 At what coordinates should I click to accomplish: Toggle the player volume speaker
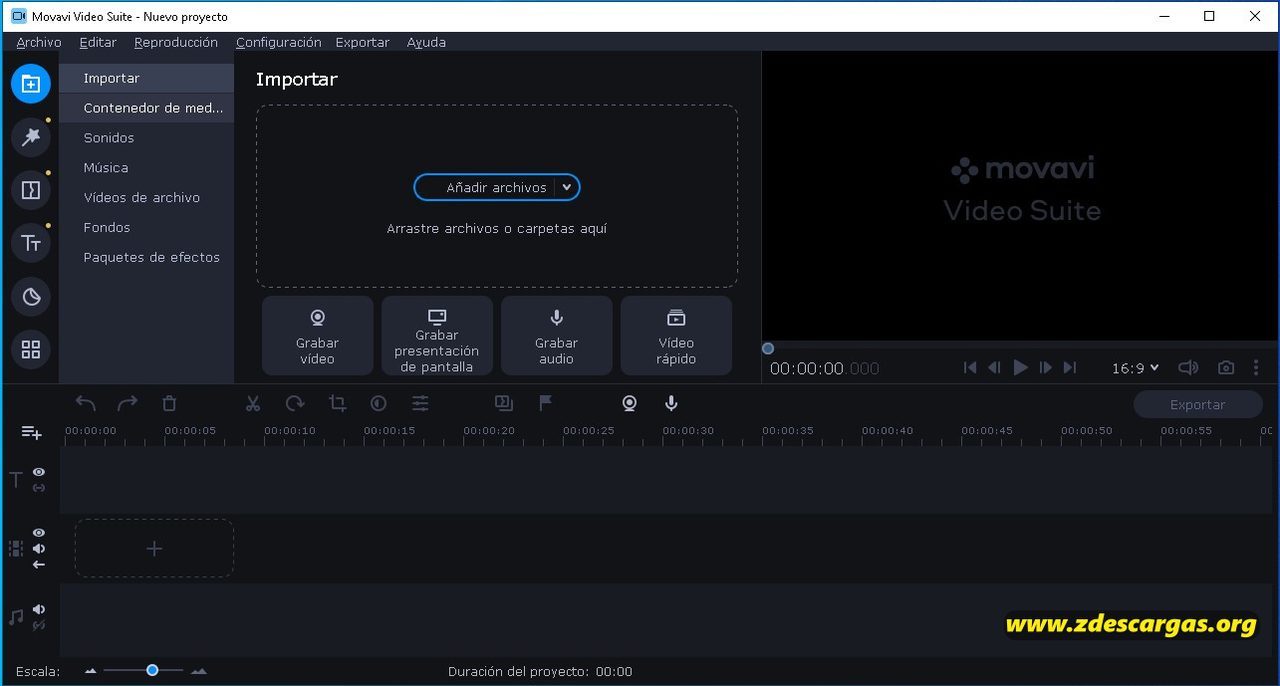coord(1188,367)
